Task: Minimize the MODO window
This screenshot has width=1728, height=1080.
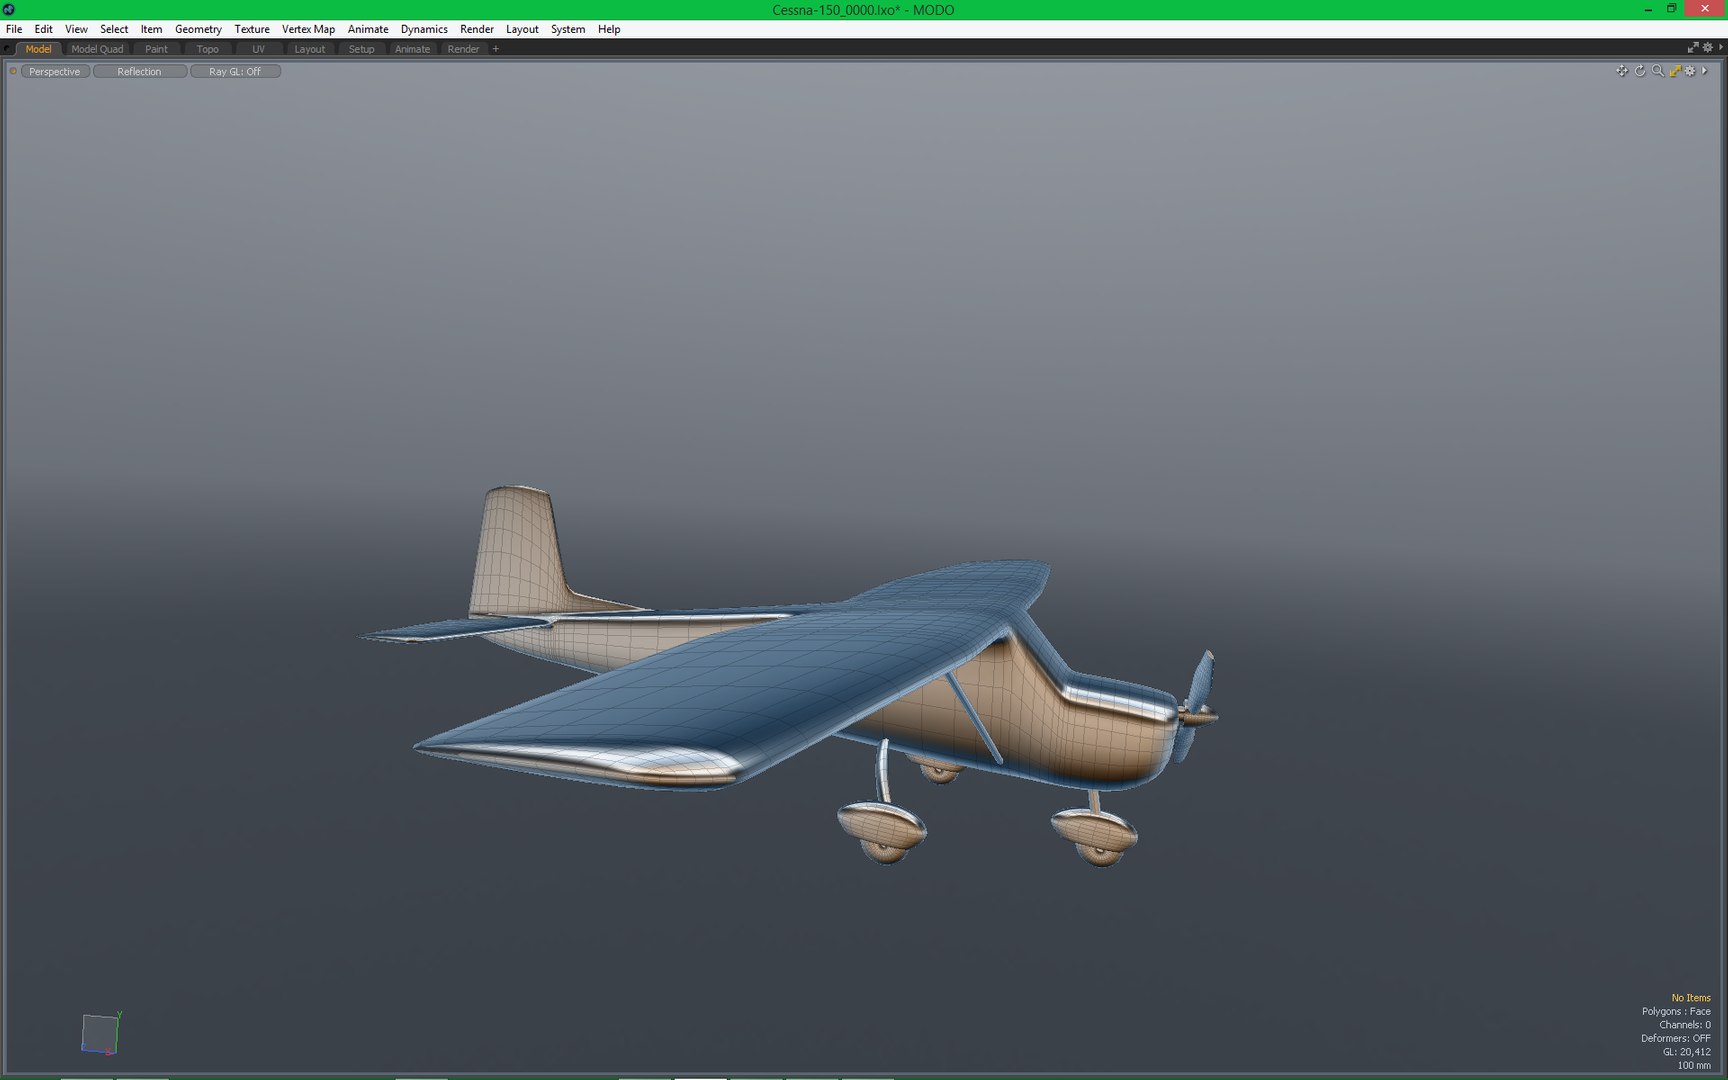Action: click(x=1648, y=9)
